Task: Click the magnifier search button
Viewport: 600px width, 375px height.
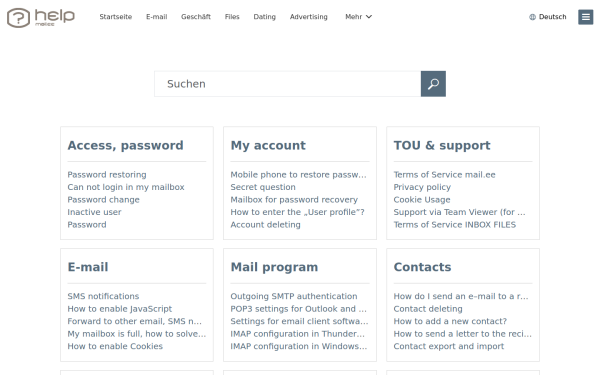Action: pyautogui.click(x=433, y=84)
